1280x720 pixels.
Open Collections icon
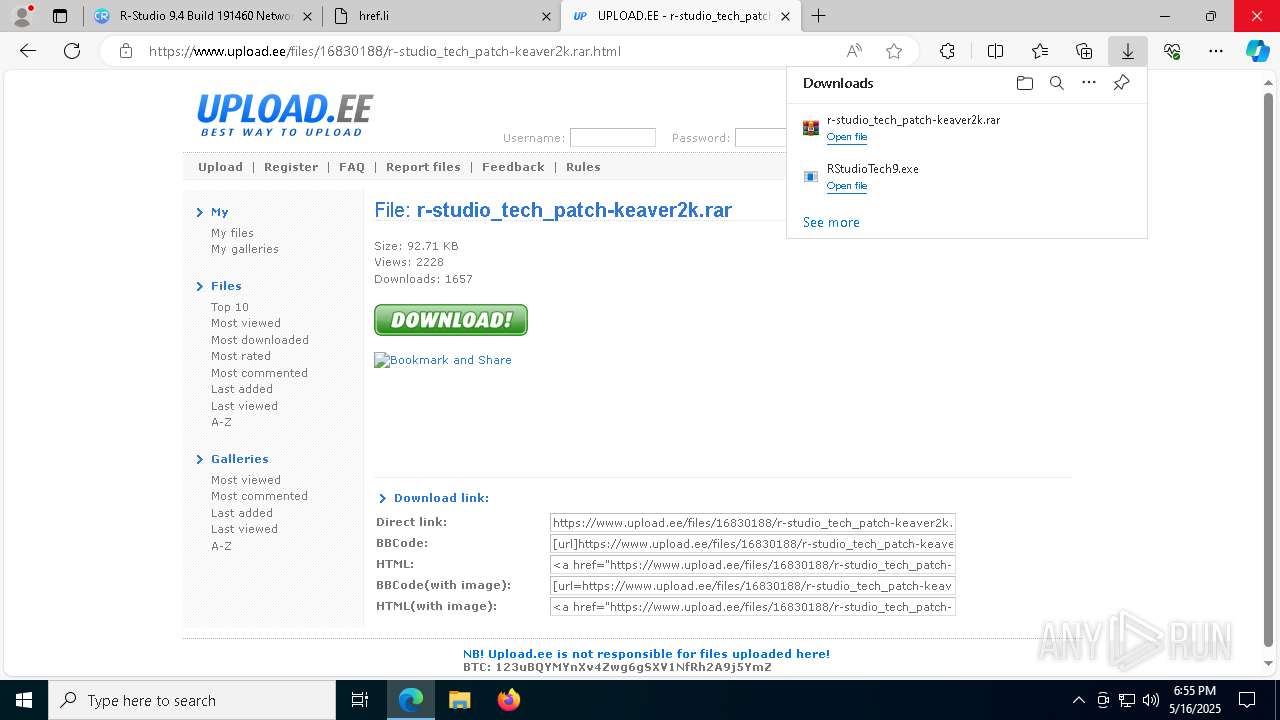click(x=1084, y=51)
